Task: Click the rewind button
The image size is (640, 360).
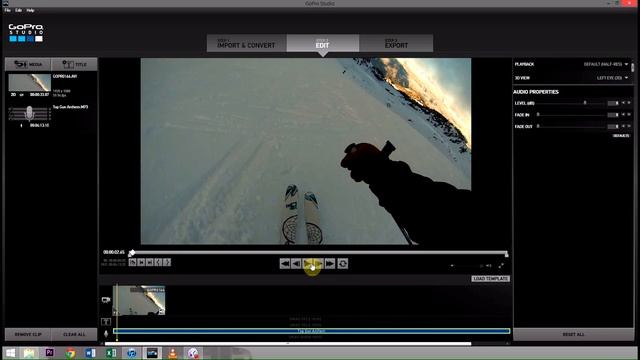Action: [x=285, y=264]
